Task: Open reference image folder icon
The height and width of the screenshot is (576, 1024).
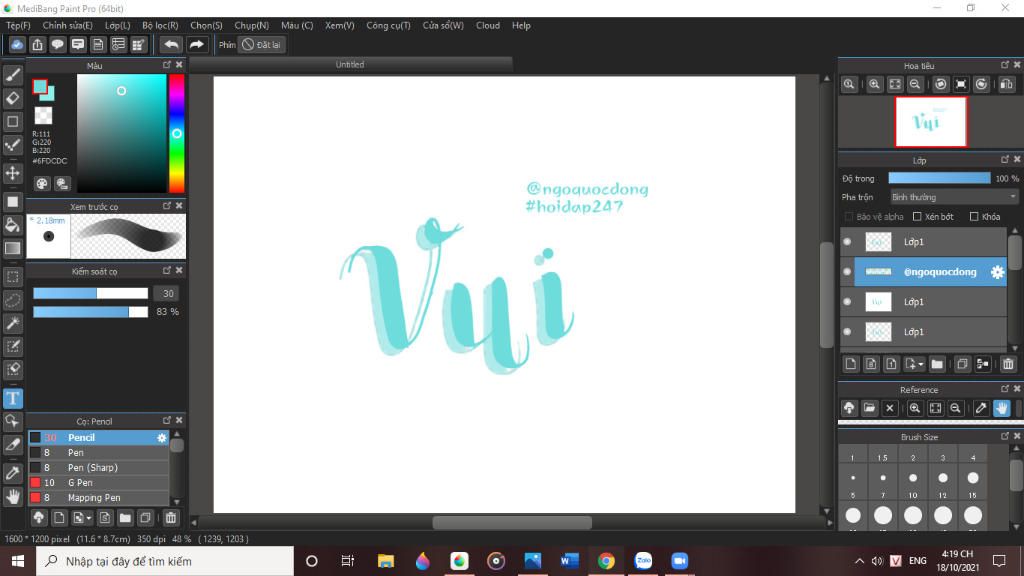Action: pos(869,408)
